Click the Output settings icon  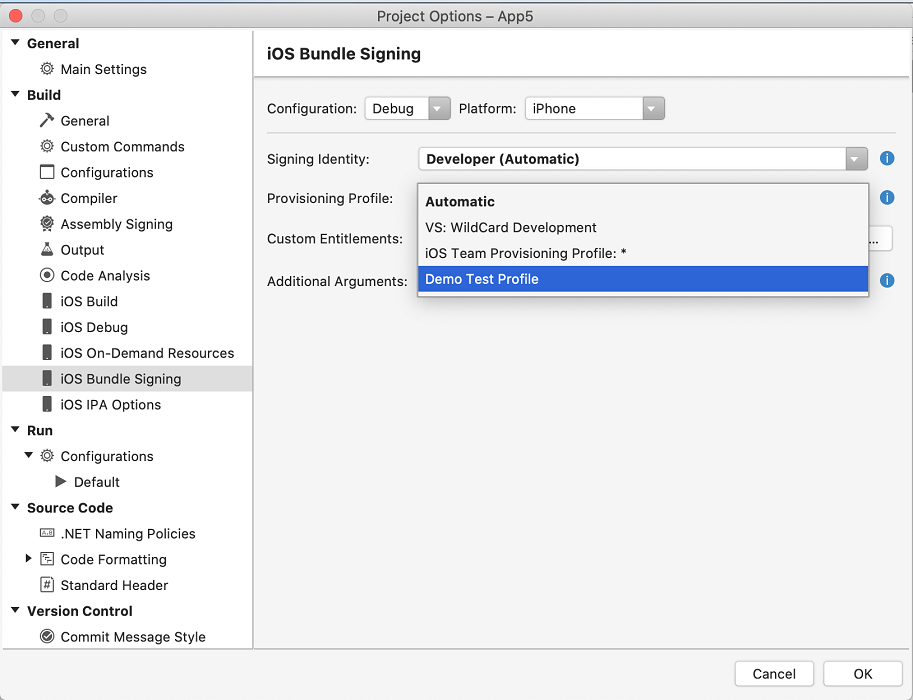pyautogui.click(x=45, y=249)
